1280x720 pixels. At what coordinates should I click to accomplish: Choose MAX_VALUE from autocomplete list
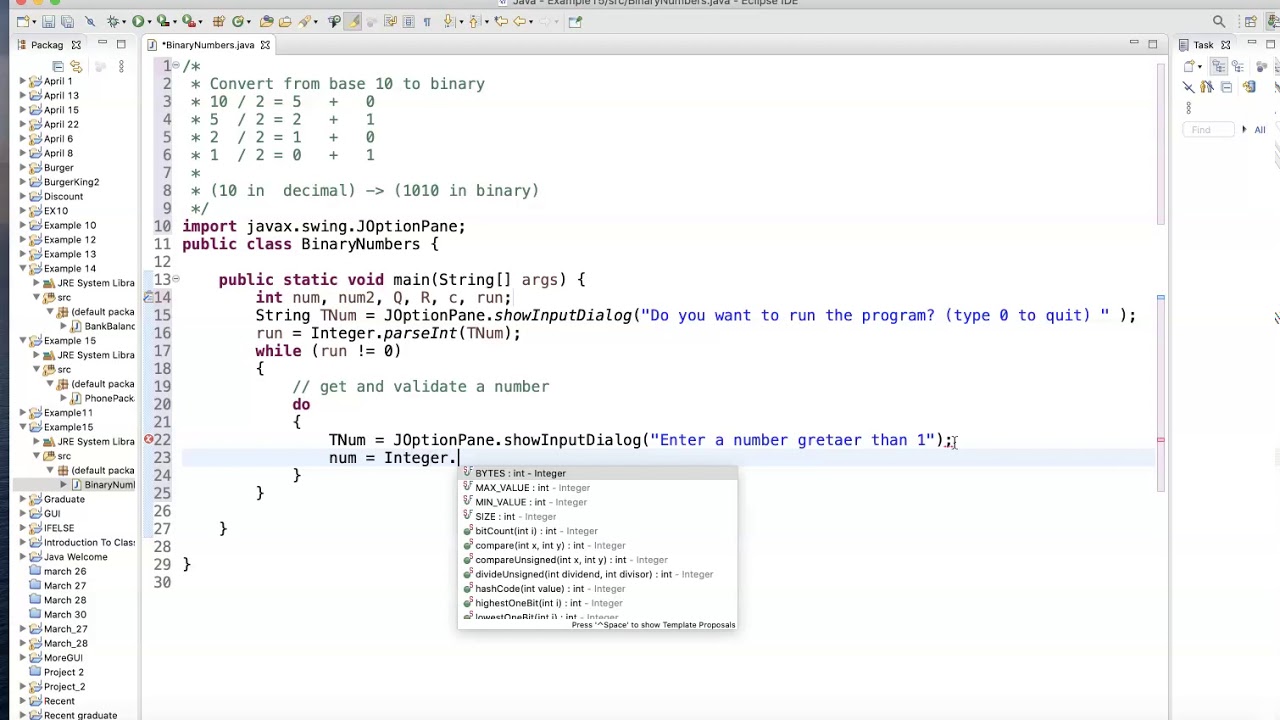click(x=597, y=488)
